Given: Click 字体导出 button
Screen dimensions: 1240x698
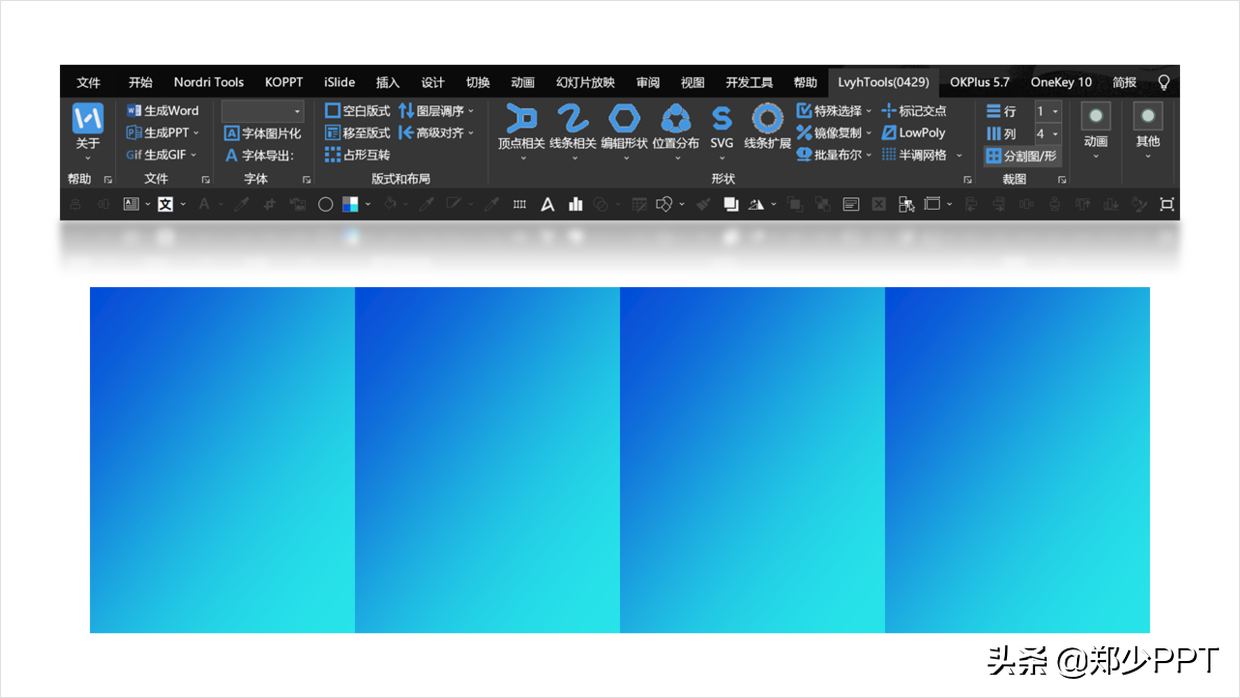Looking at the screenshot, I should (259, 155).
